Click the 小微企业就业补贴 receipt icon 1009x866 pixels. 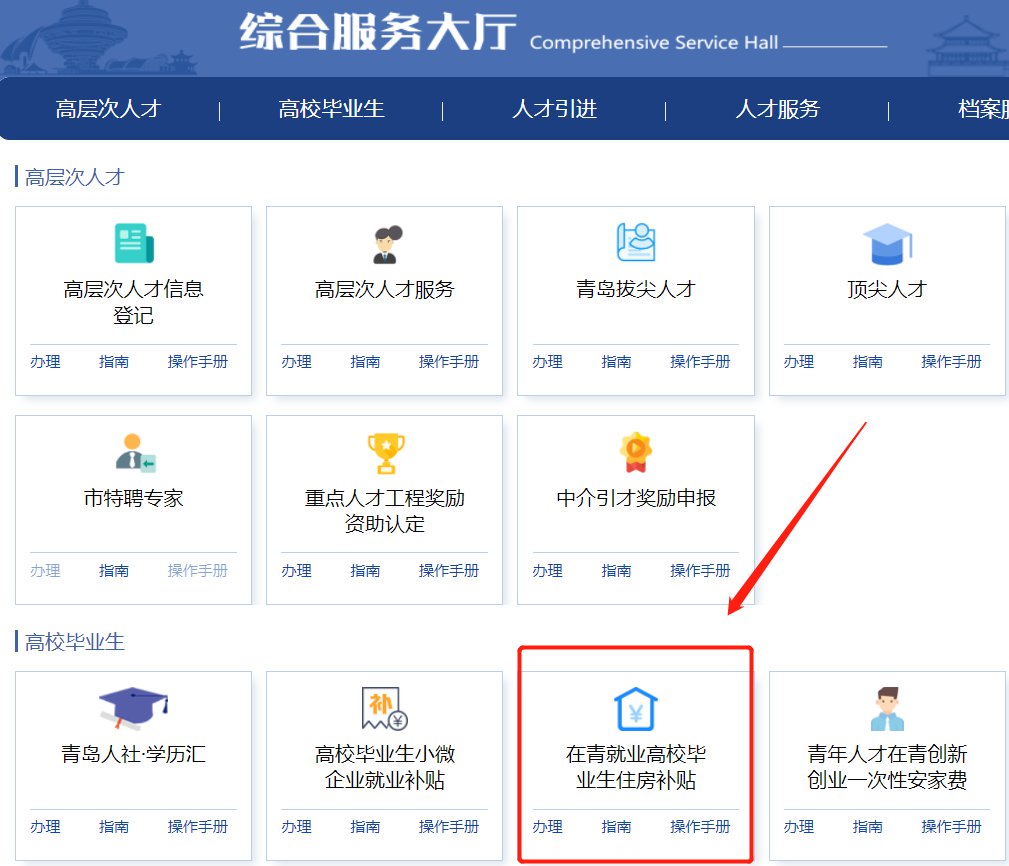pos(385,709)
